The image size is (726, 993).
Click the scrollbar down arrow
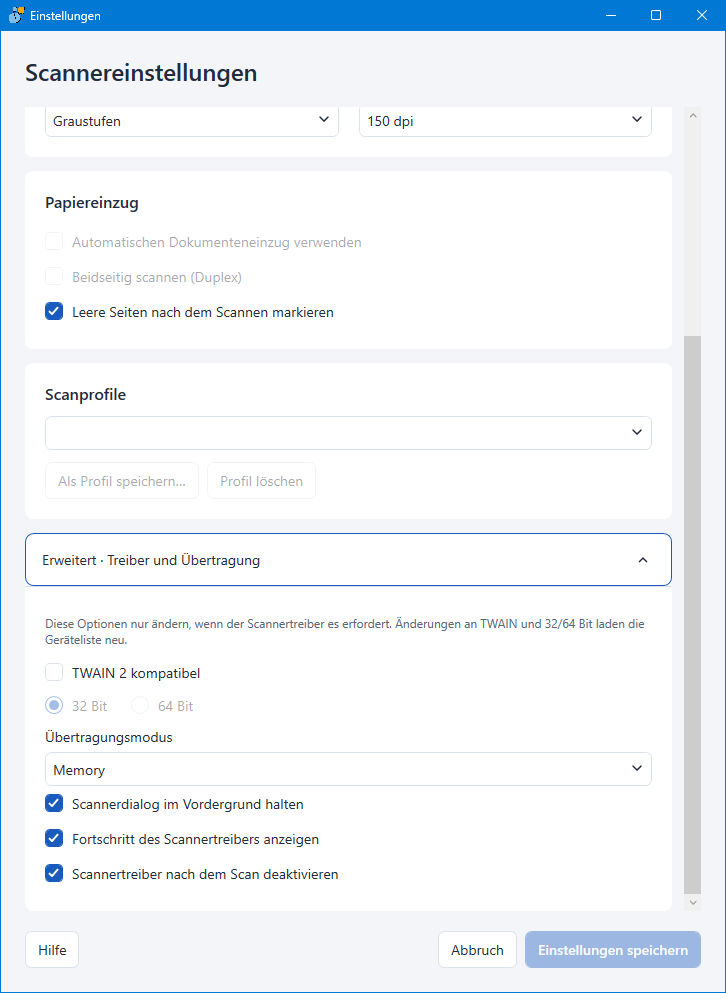[x=692, y=902]
